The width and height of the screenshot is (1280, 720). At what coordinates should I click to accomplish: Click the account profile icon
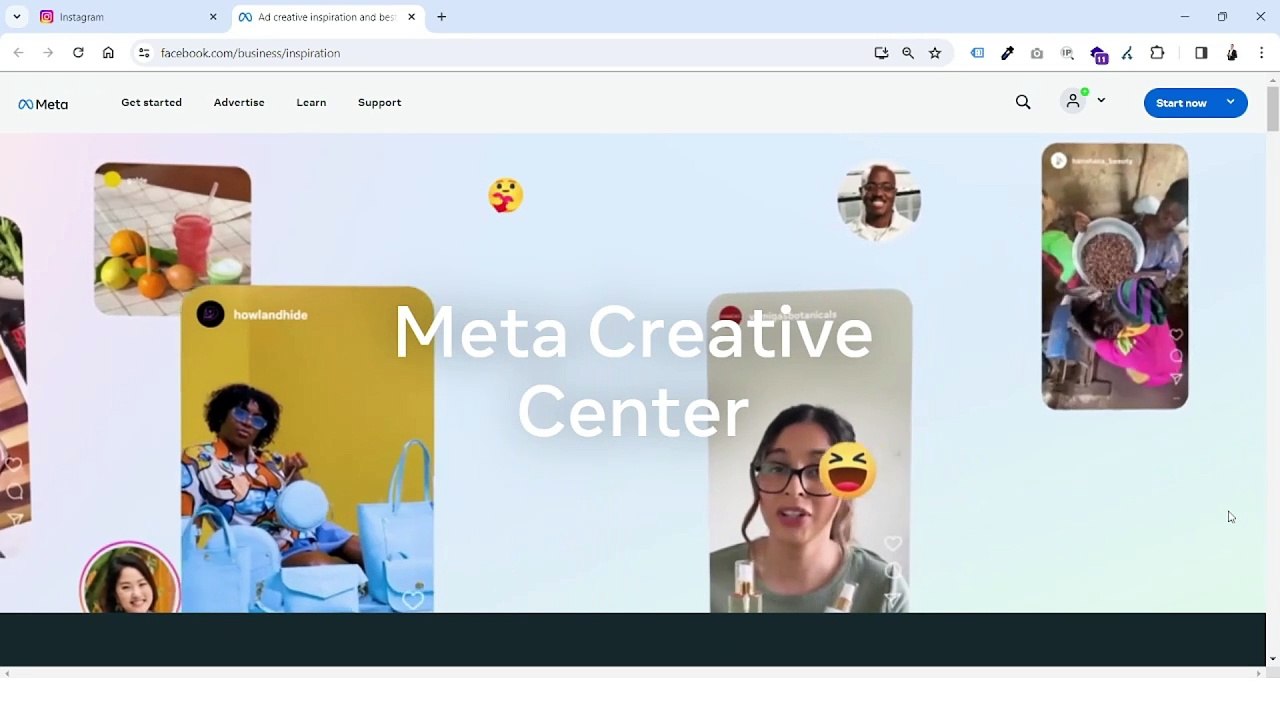(1073, 101)
